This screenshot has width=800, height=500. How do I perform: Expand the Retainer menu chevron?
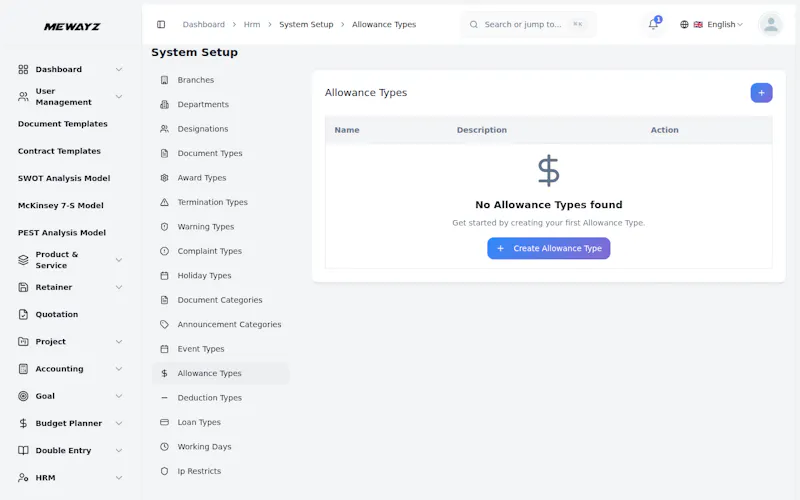tap(119, 287)
